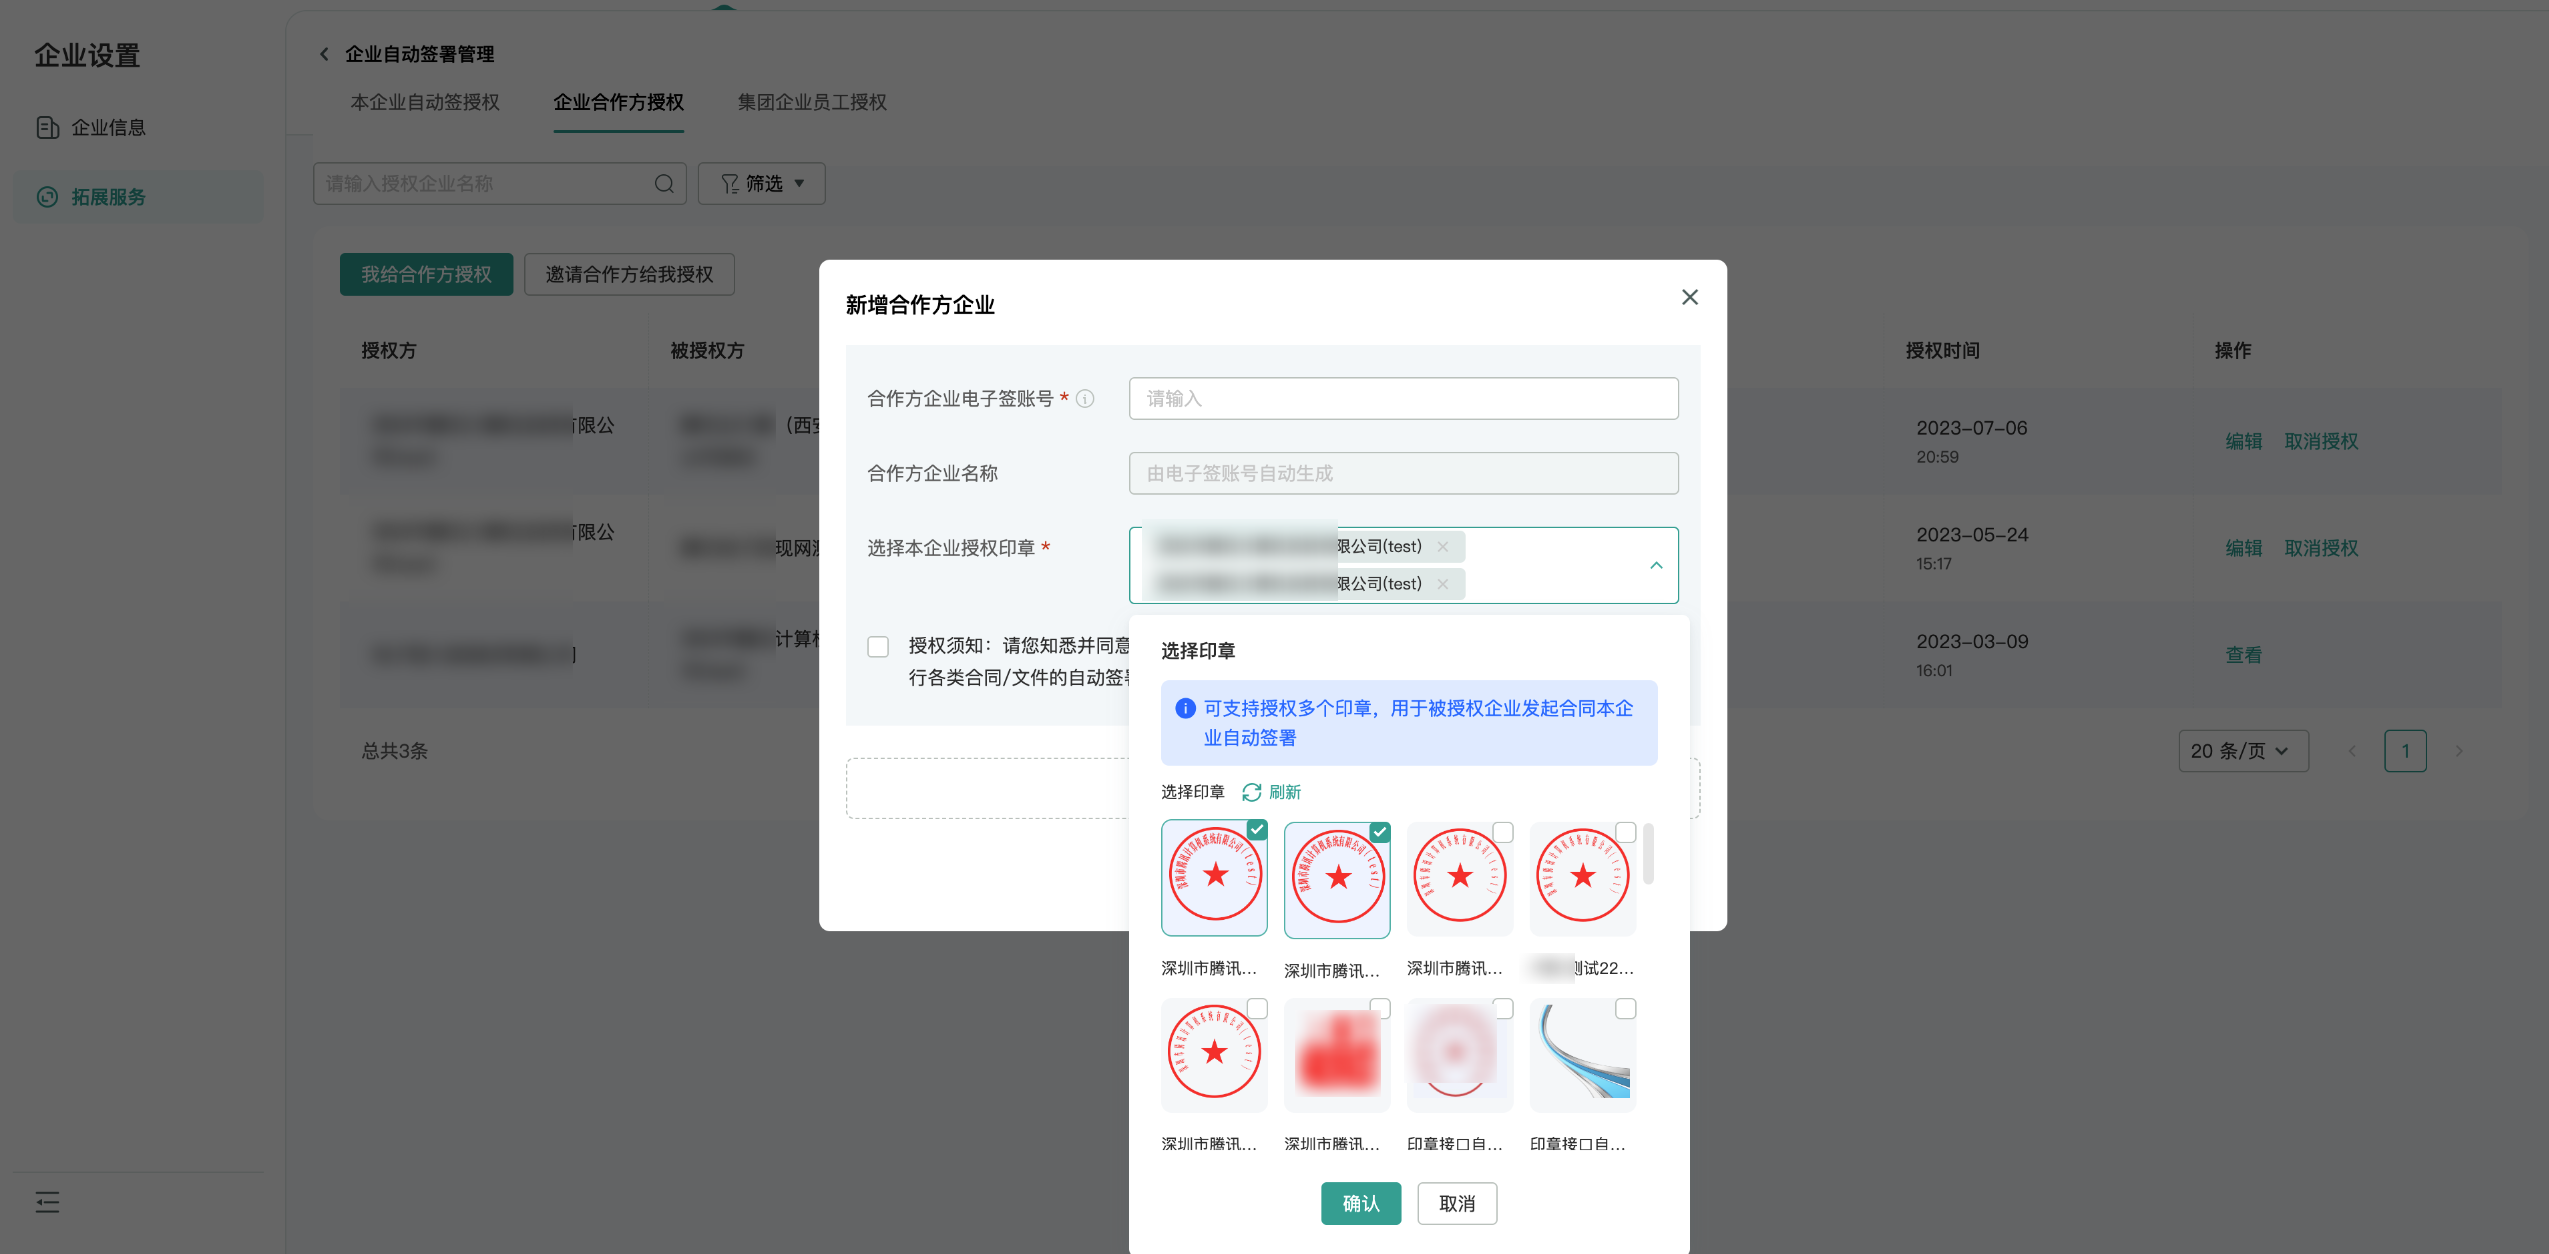This screenshot has height=1254, width=2549.
Task: Remove the second selected seal tag
Action: click(1442, 584)
